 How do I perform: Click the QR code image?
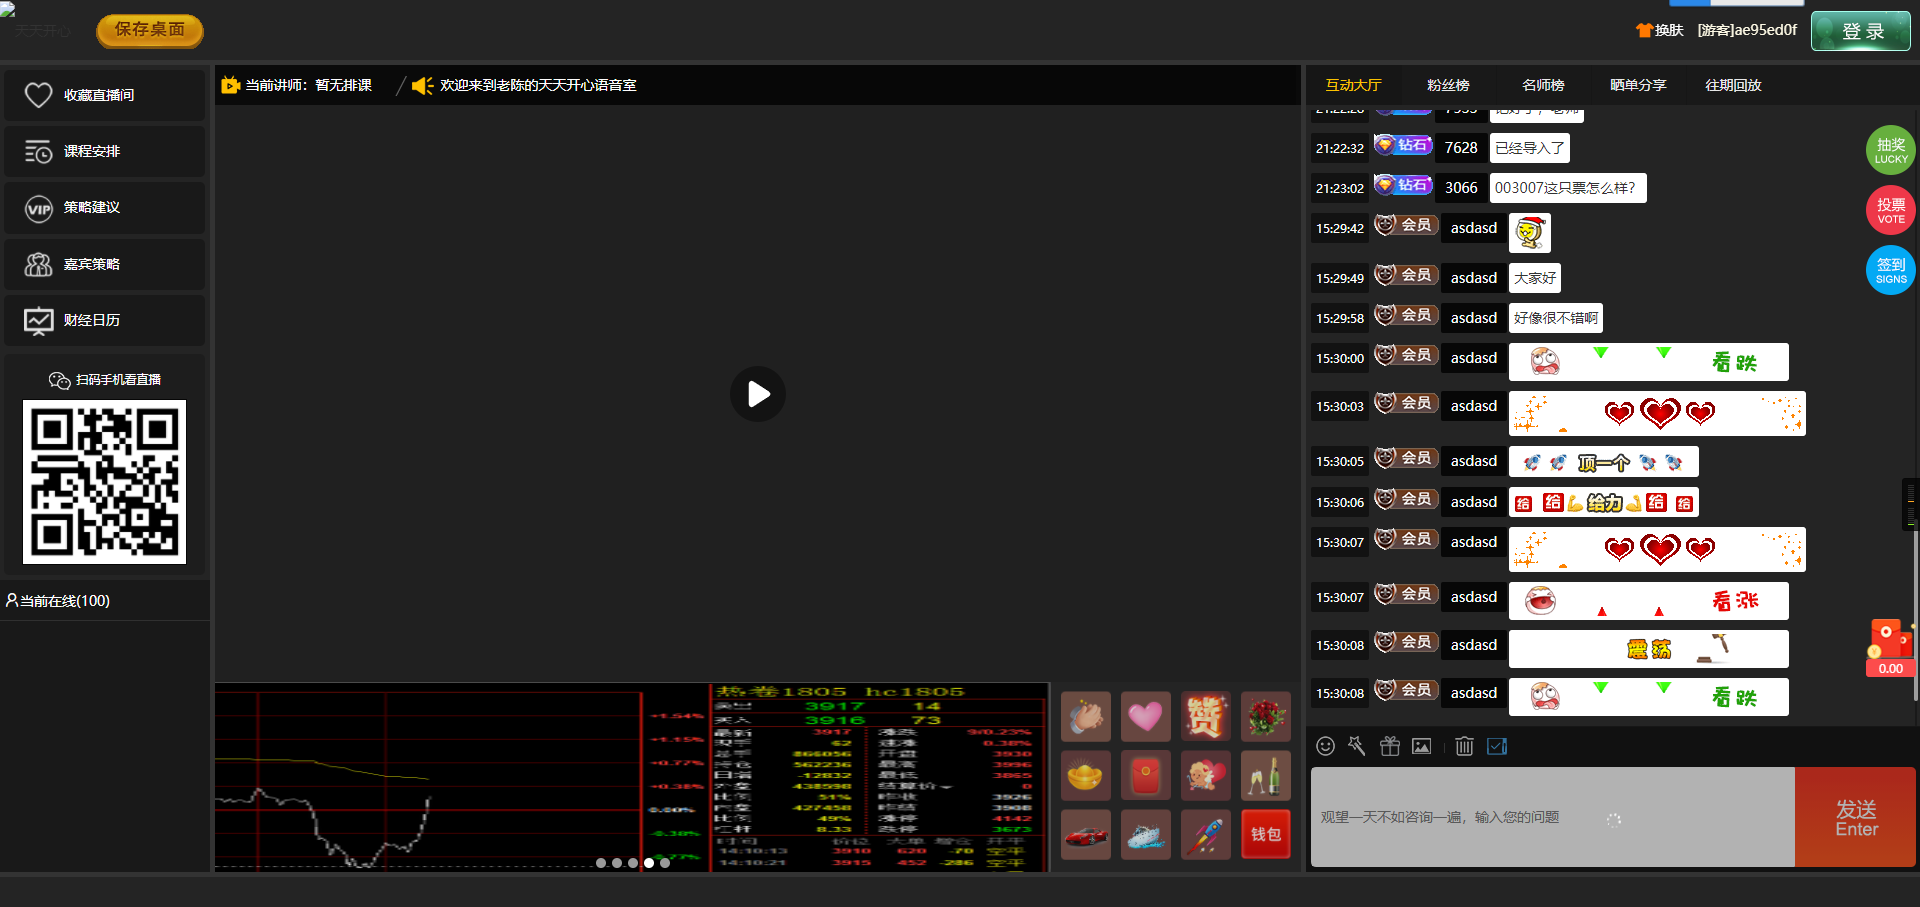[104, 482]
